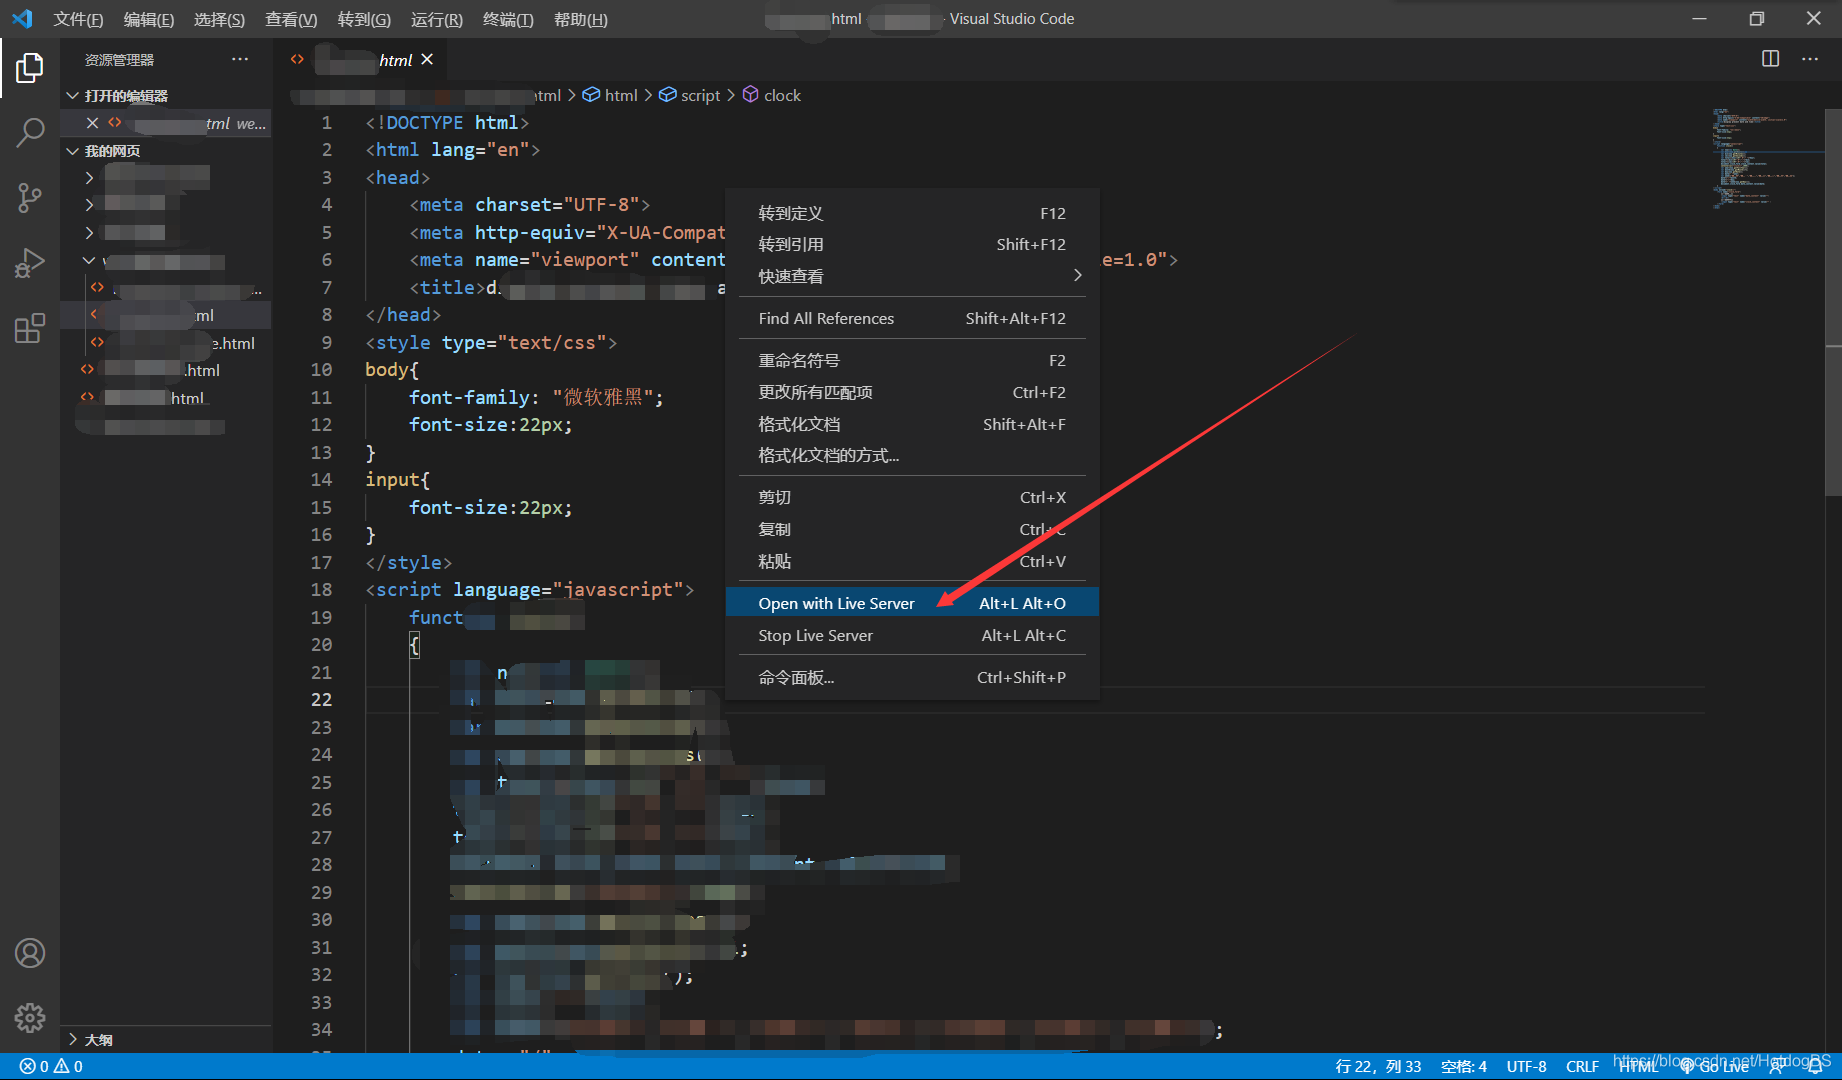Select Find All References in context menu
Image resolution: width=1842 pixels, height=1080 pixels.
pos(912,318)
